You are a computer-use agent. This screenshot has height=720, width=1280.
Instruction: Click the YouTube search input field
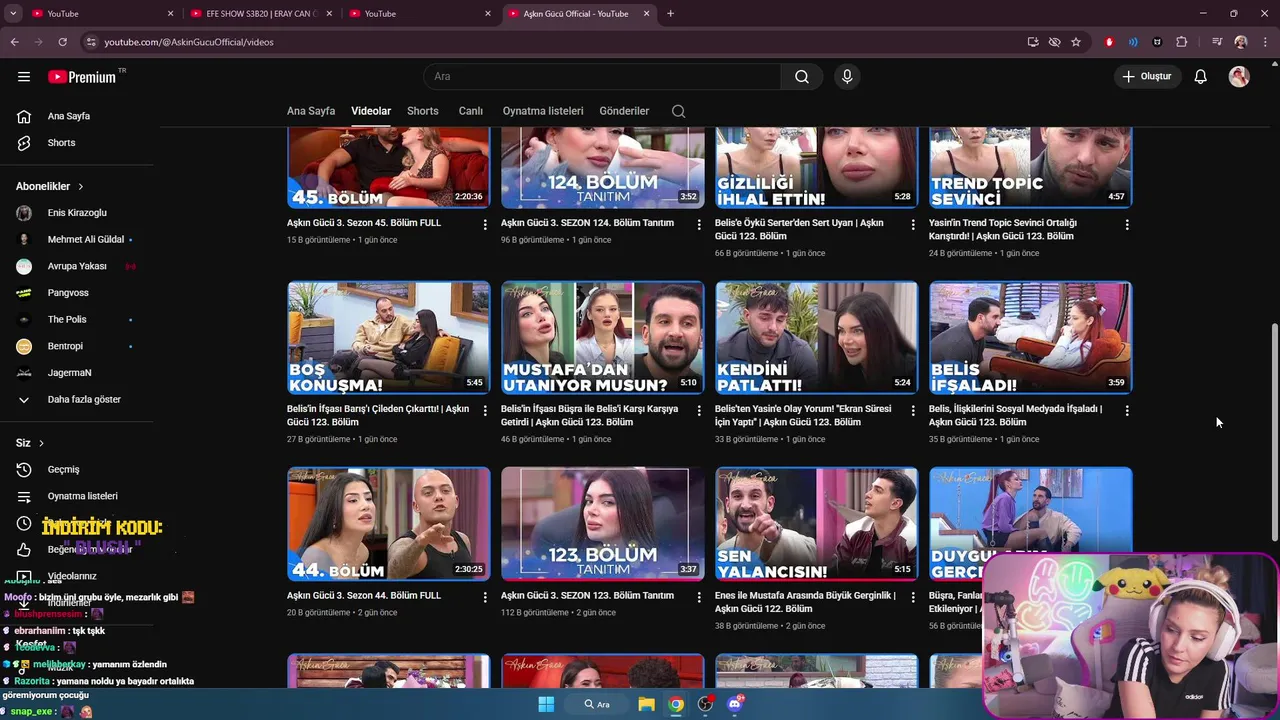point(602,77)
